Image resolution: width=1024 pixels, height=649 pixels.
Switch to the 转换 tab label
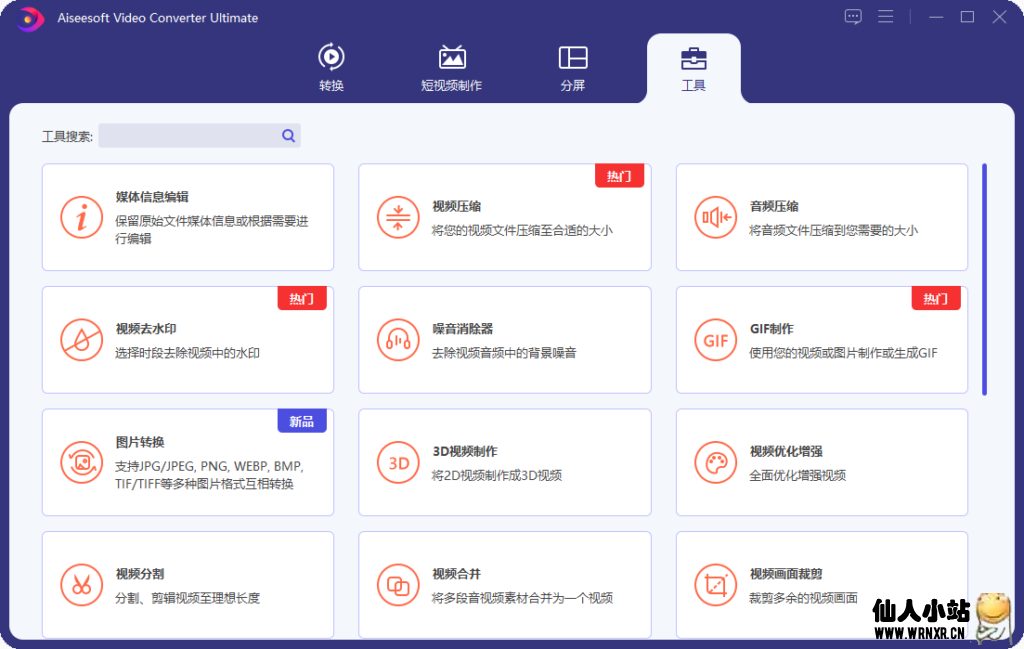click(x=331, y=86)
